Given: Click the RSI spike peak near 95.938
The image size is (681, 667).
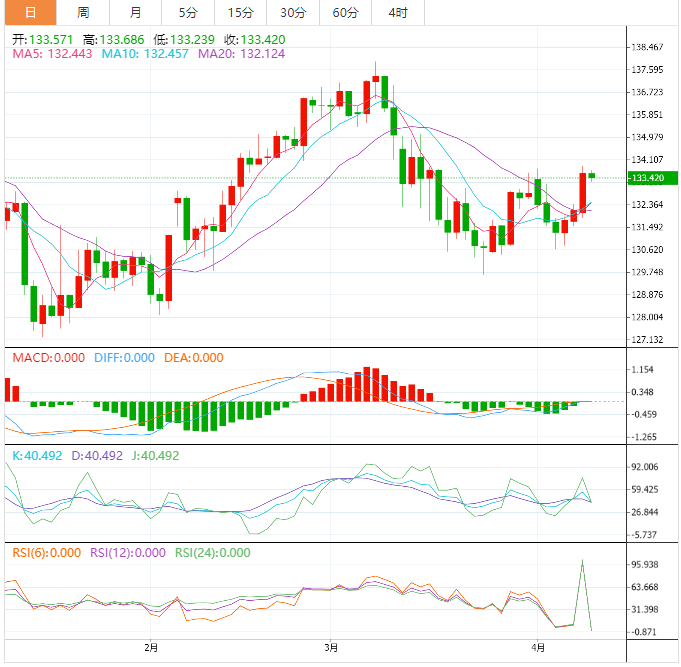Looking at the screenshot, I should 582,561.
